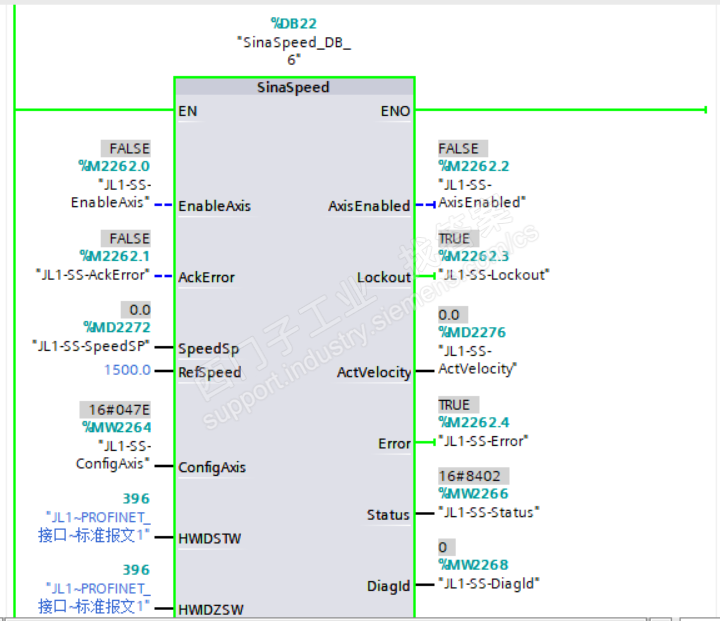Click address %MD2272 operand
The height and width of the screenshot is (621, 720).
point(117,327)
